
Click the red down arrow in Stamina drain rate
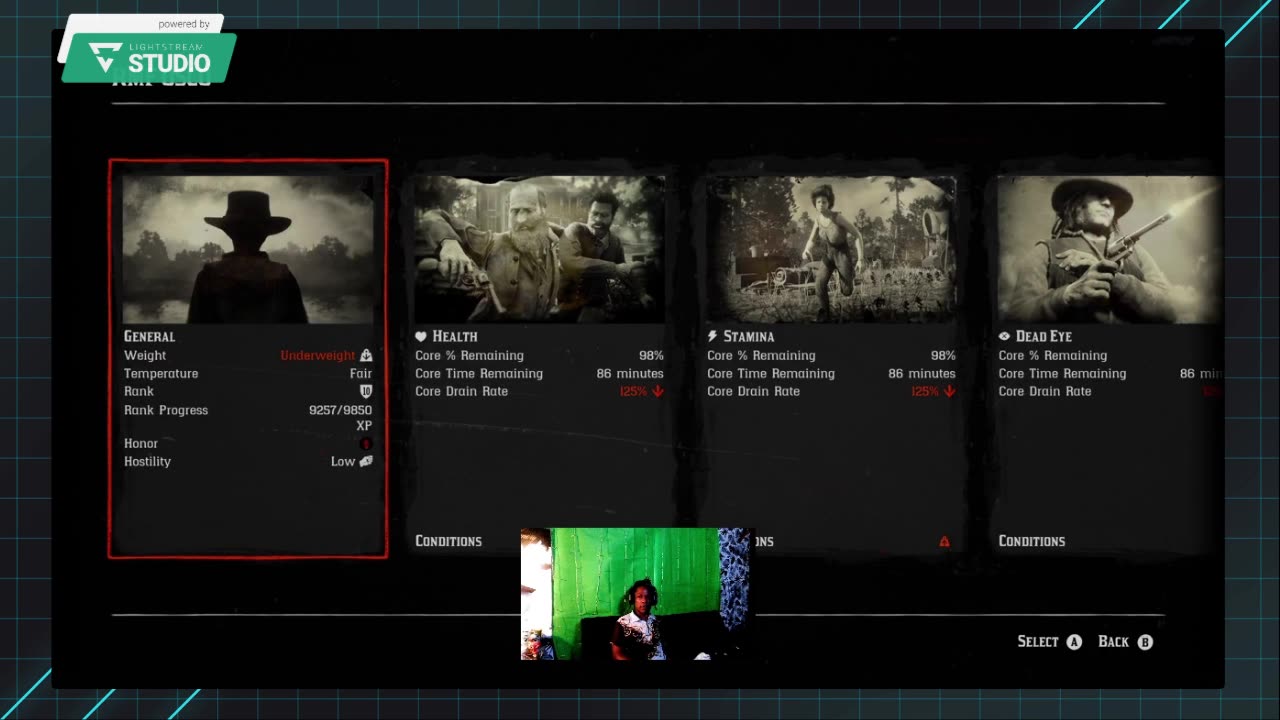point(949,391)
